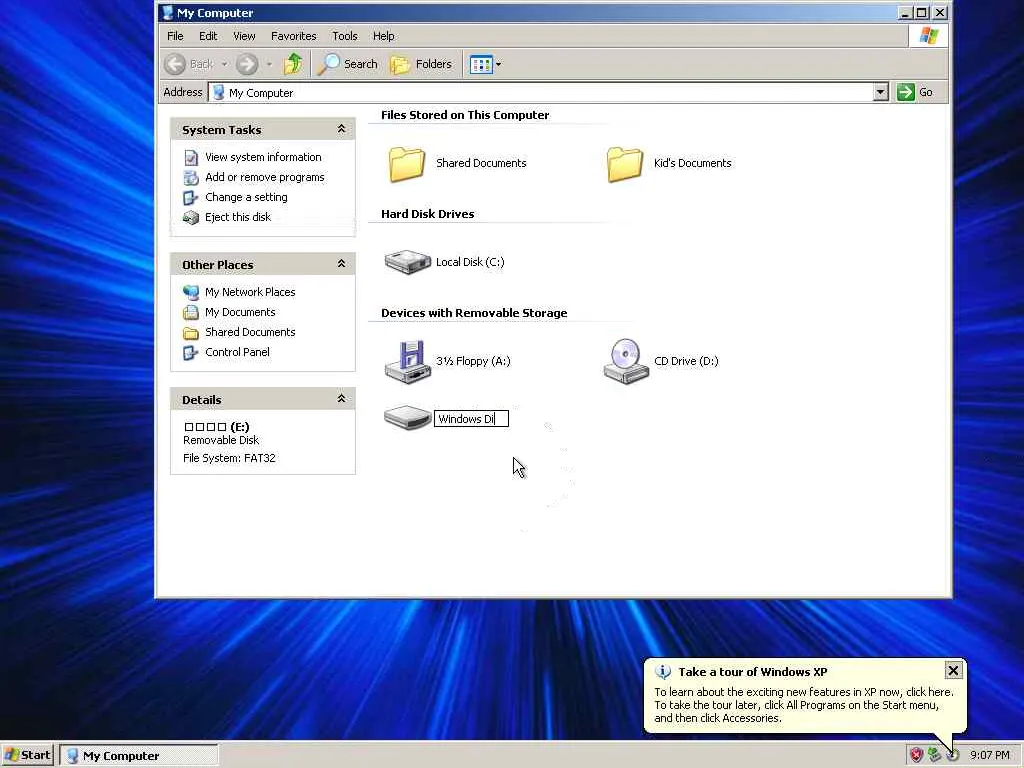
Task: Open My Documents in Other Places
Action: pyautogui.click(x=240, y=312)
